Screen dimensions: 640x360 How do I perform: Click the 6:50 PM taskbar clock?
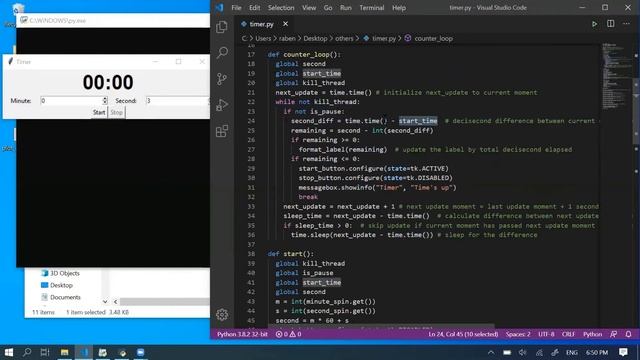tap(597, 352)
